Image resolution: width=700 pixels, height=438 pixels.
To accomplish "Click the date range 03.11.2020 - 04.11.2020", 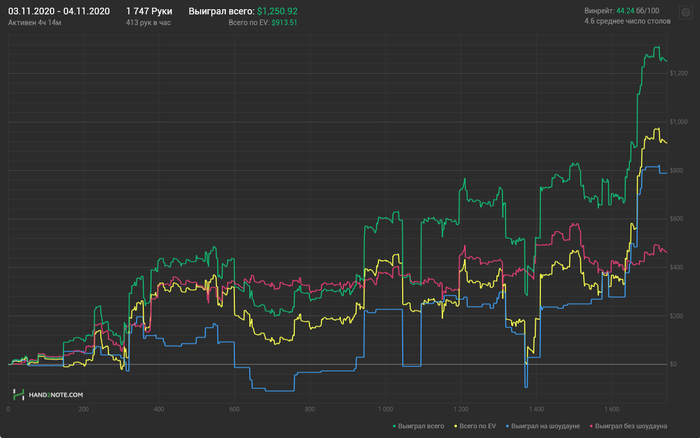I will pyautogui.click(x=59, y=11).
